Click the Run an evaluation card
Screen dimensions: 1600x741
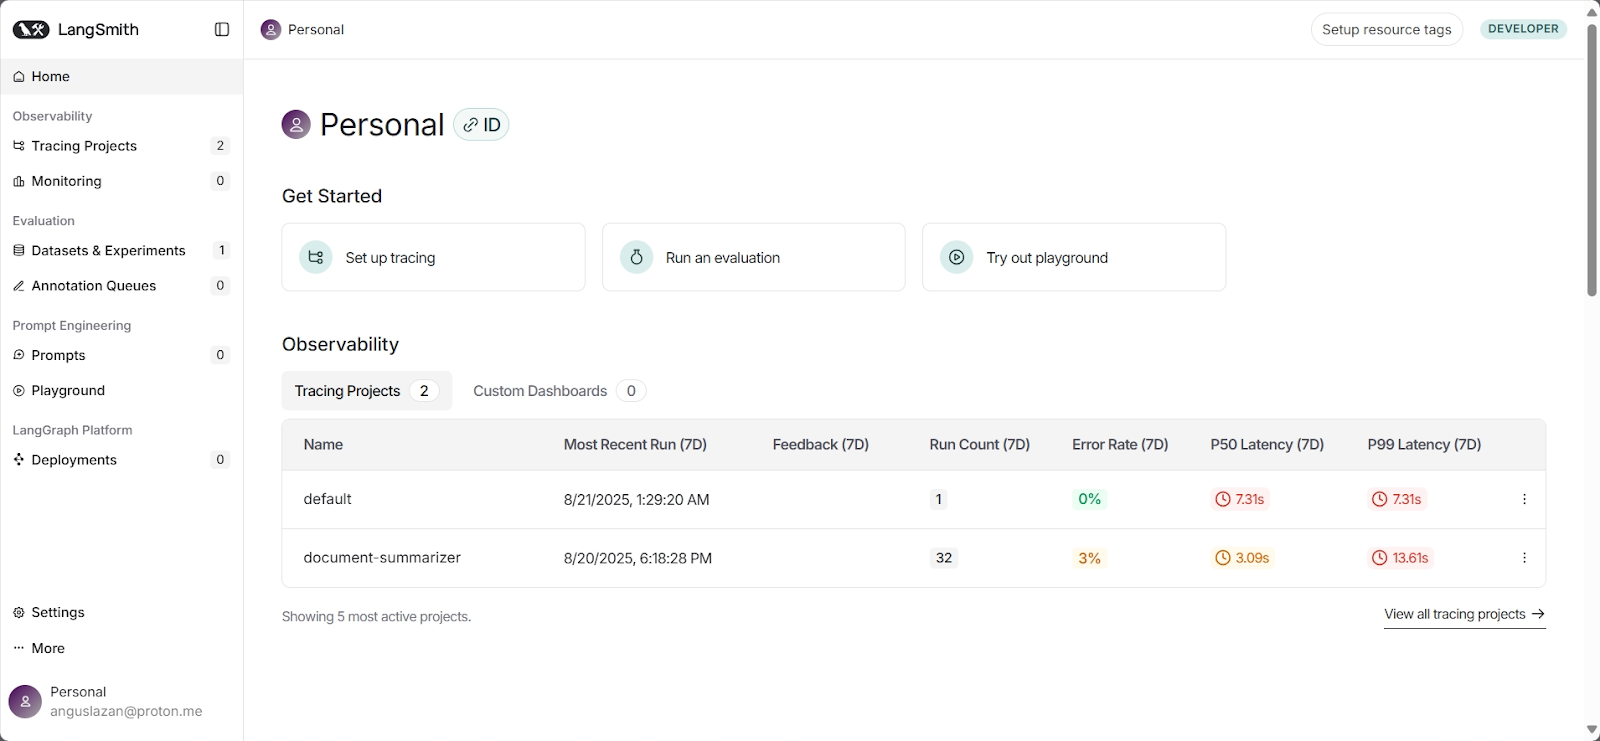[x=753, y=257]
